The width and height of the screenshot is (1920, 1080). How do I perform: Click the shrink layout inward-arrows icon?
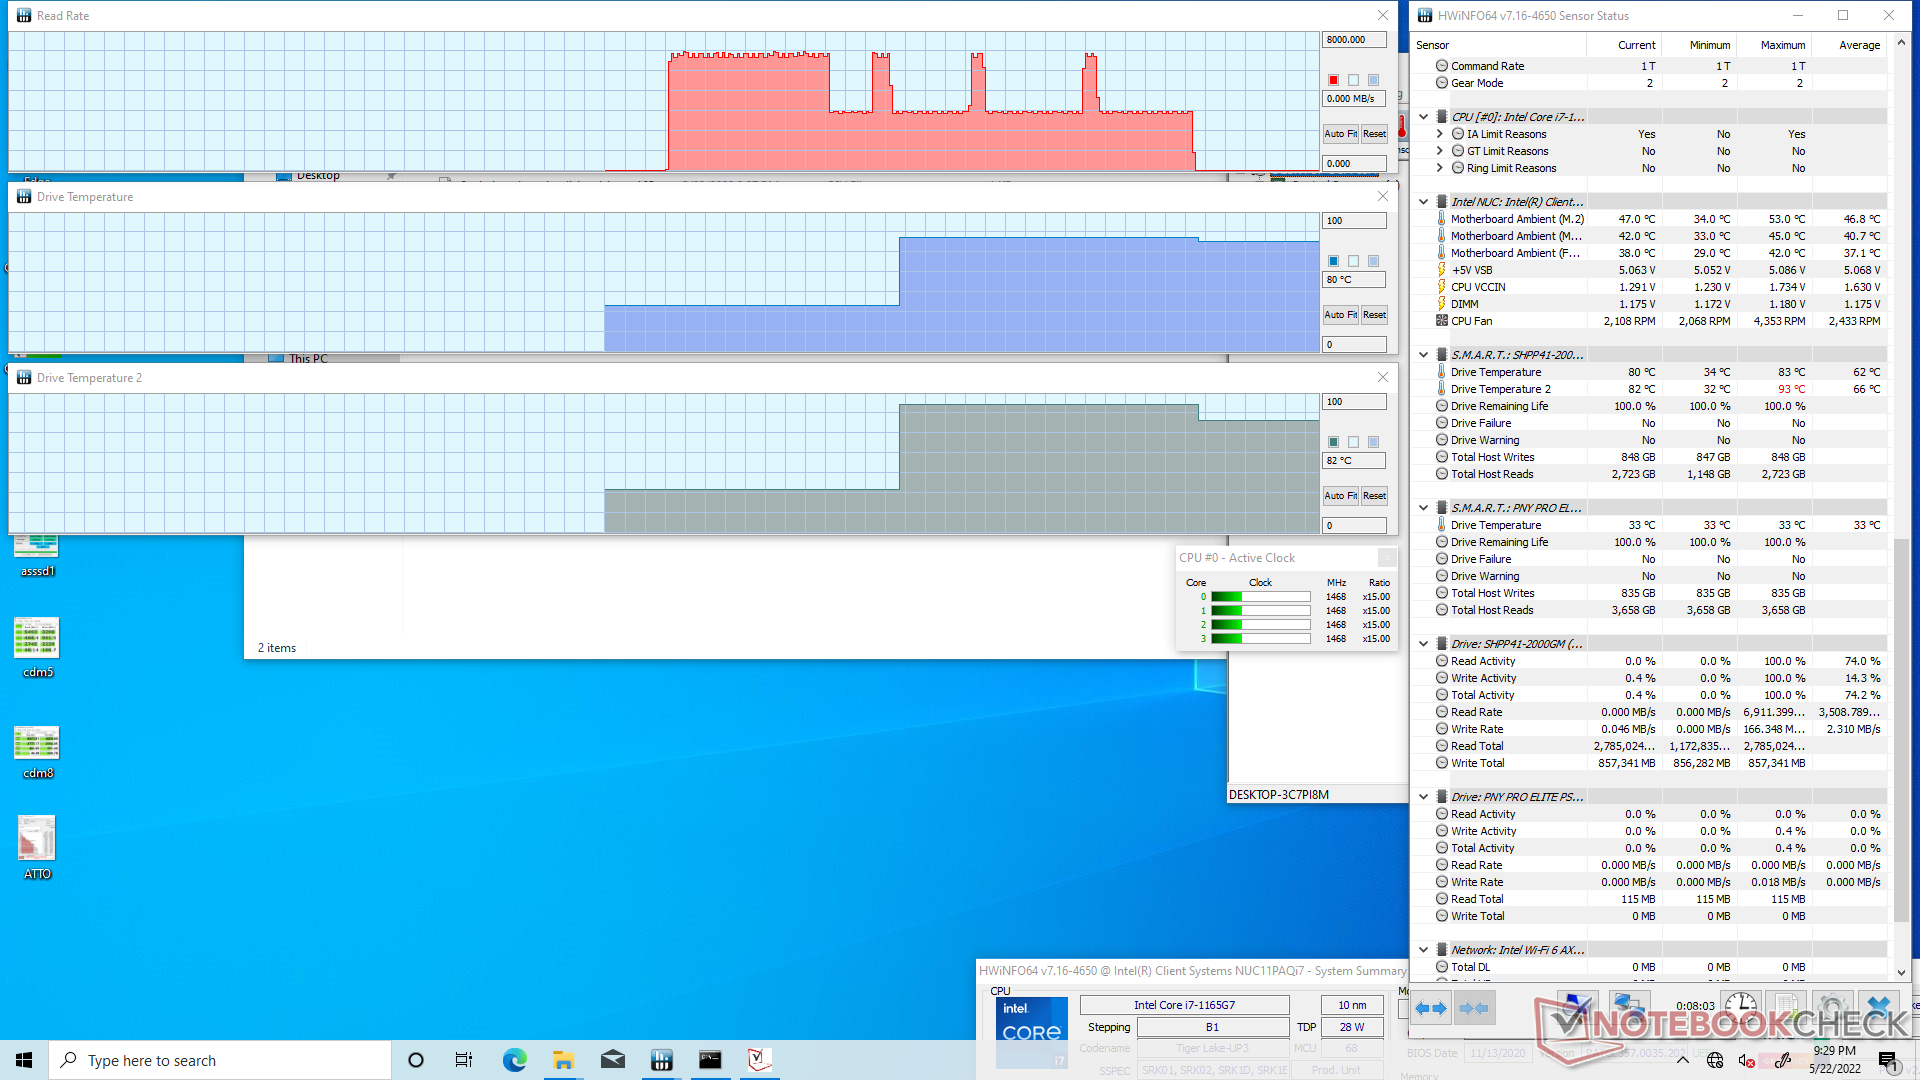click(x=1474, y=1008)
